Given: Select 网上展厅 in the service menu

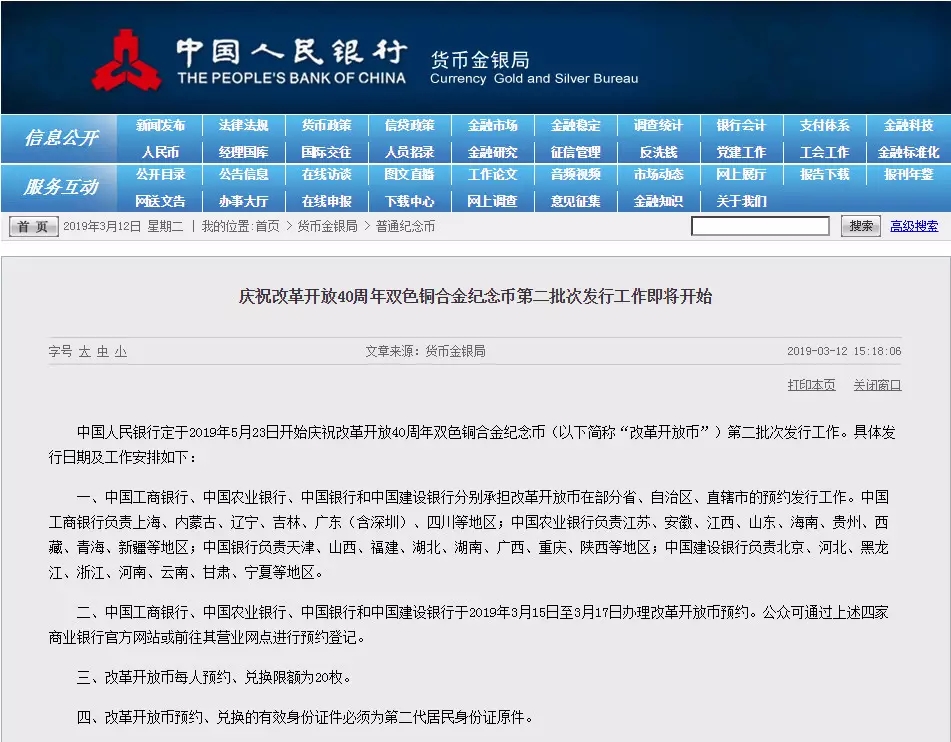Looking at the screenshot, I should click(x=741, y=175).
